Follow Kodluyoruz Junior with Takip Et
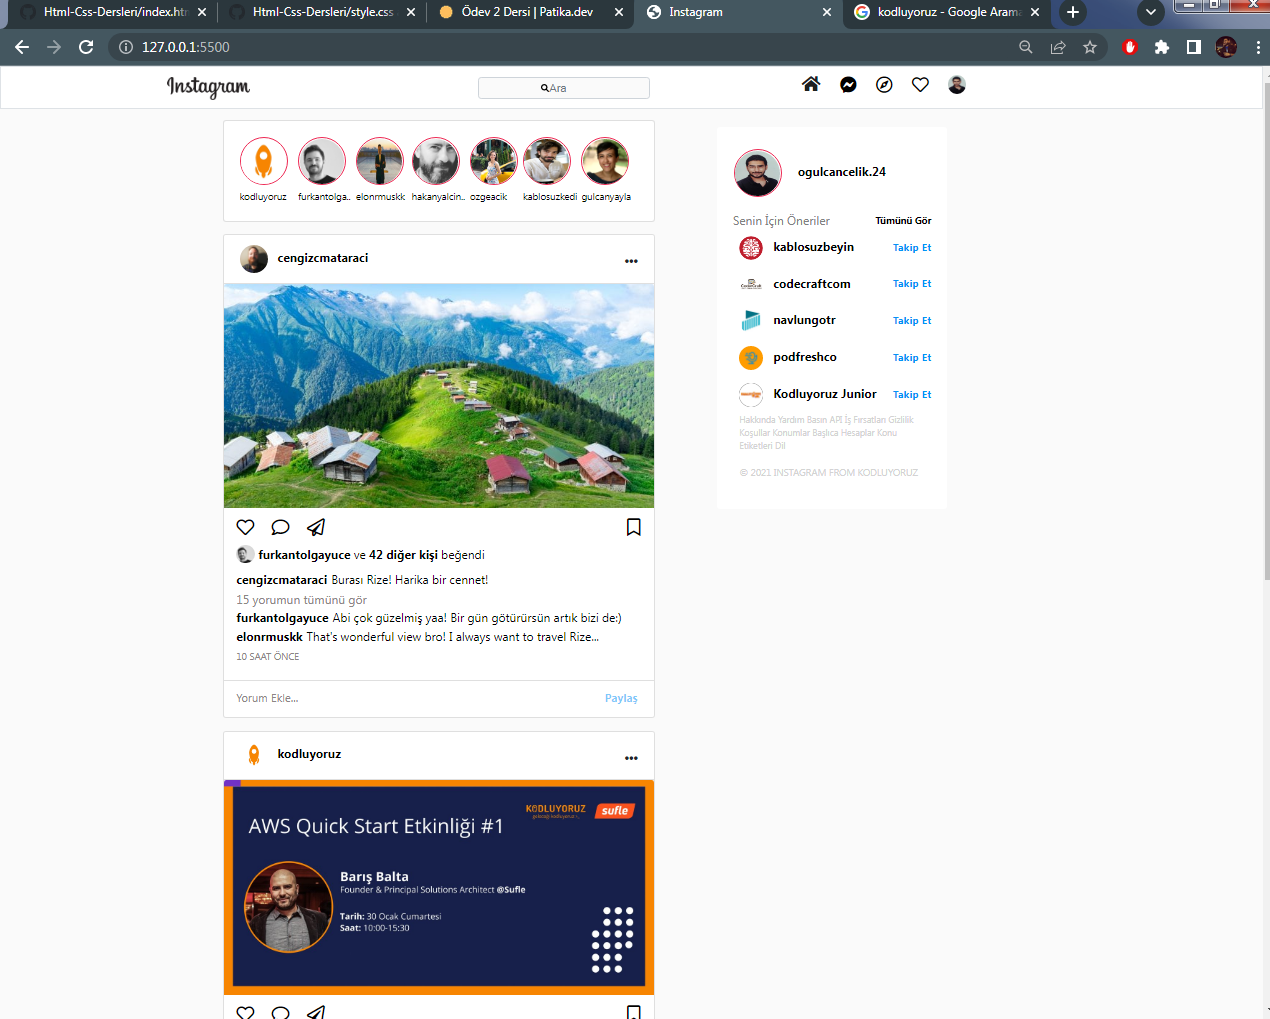1270x1019 pixels. (912, 395)
